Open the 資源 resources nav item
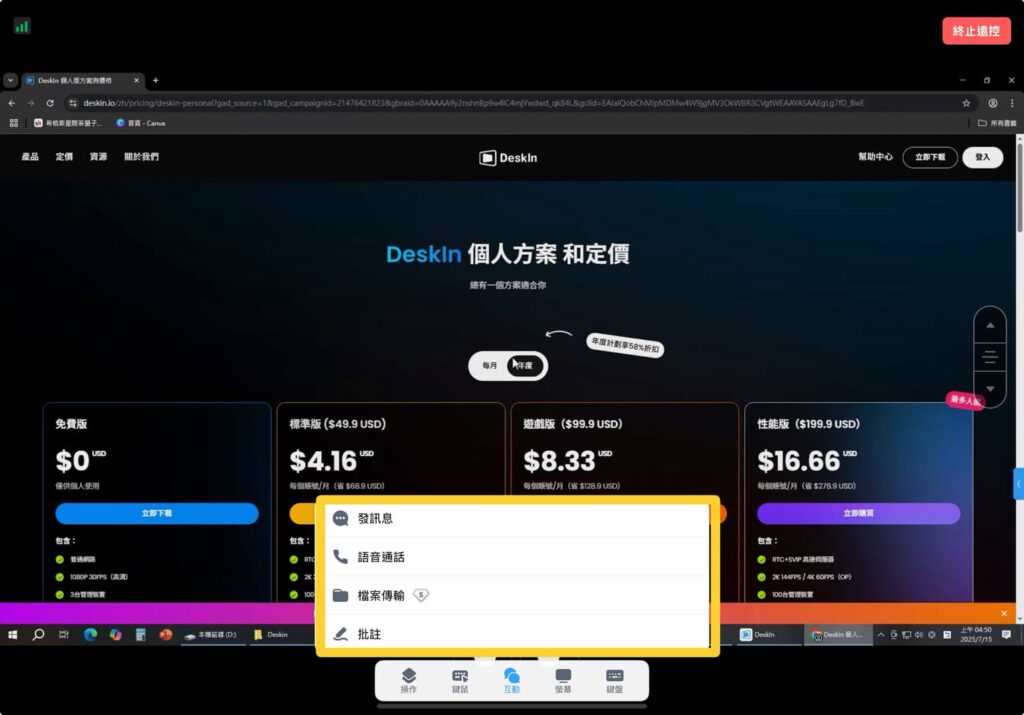 click(99, 157)
